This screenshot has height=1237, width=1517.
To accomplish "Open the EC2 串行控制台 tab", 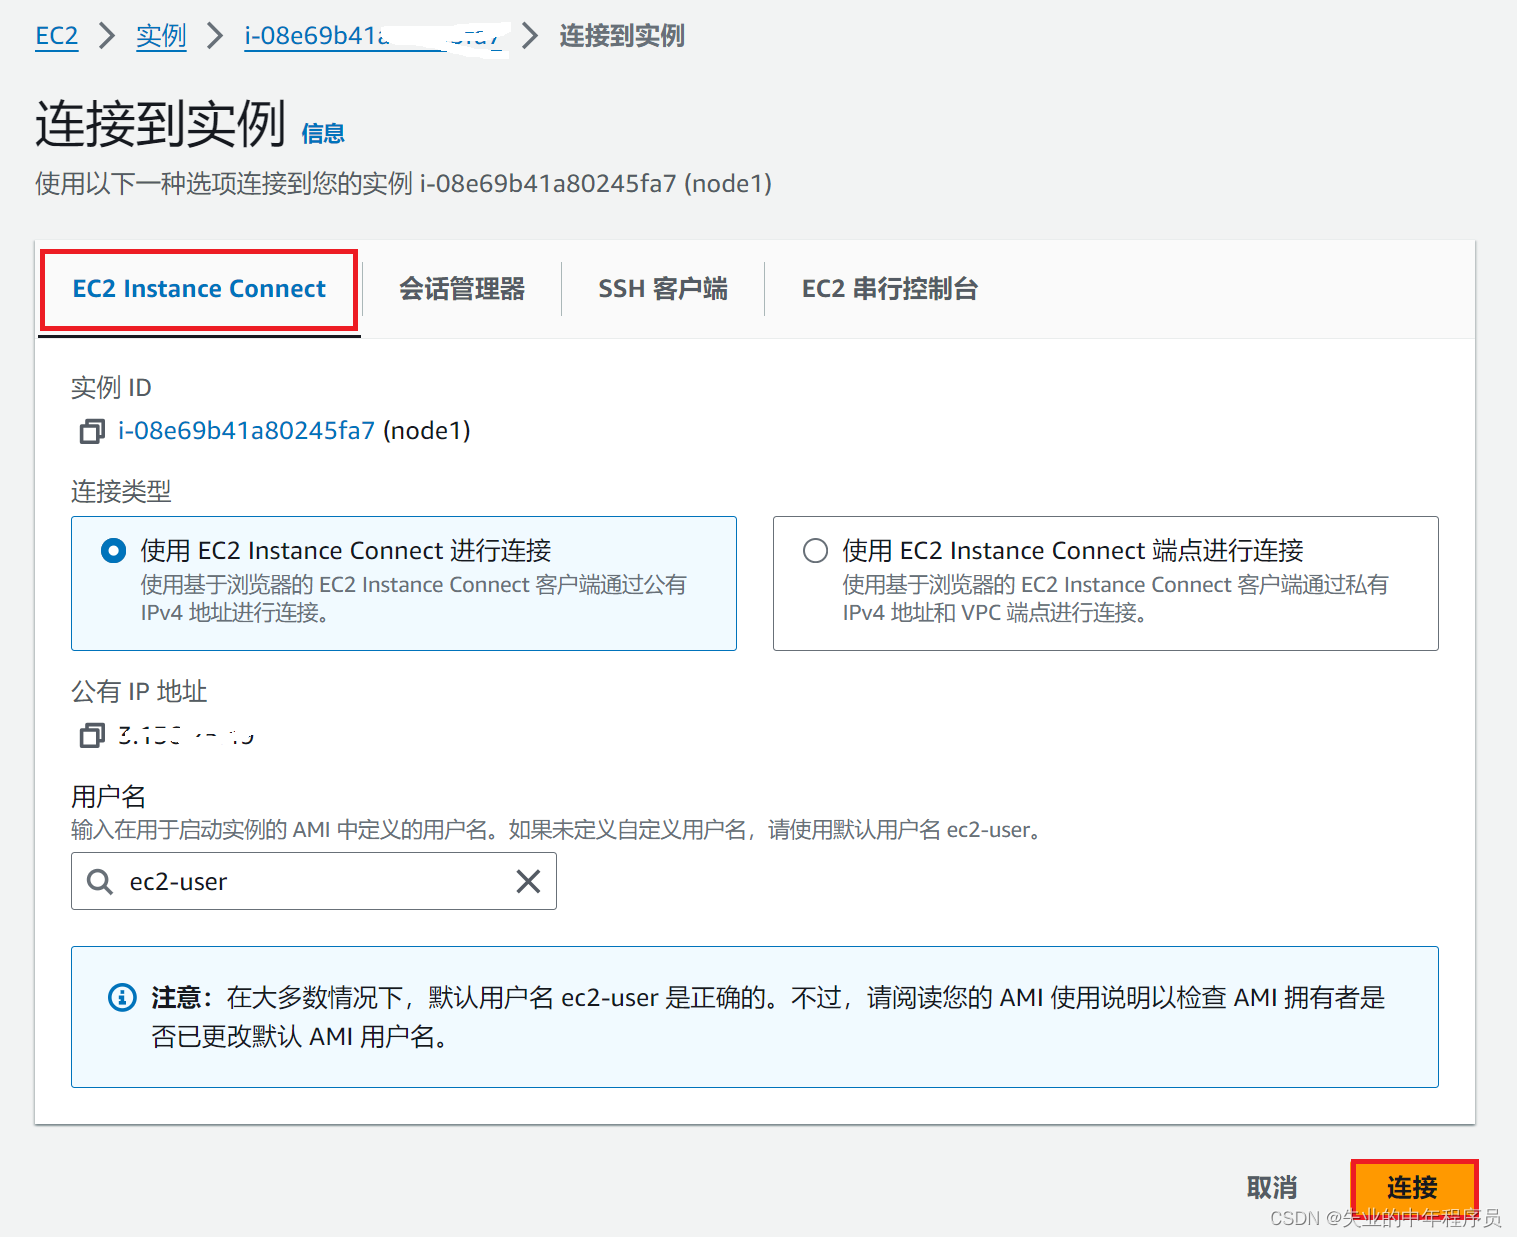I will (888, 289).
